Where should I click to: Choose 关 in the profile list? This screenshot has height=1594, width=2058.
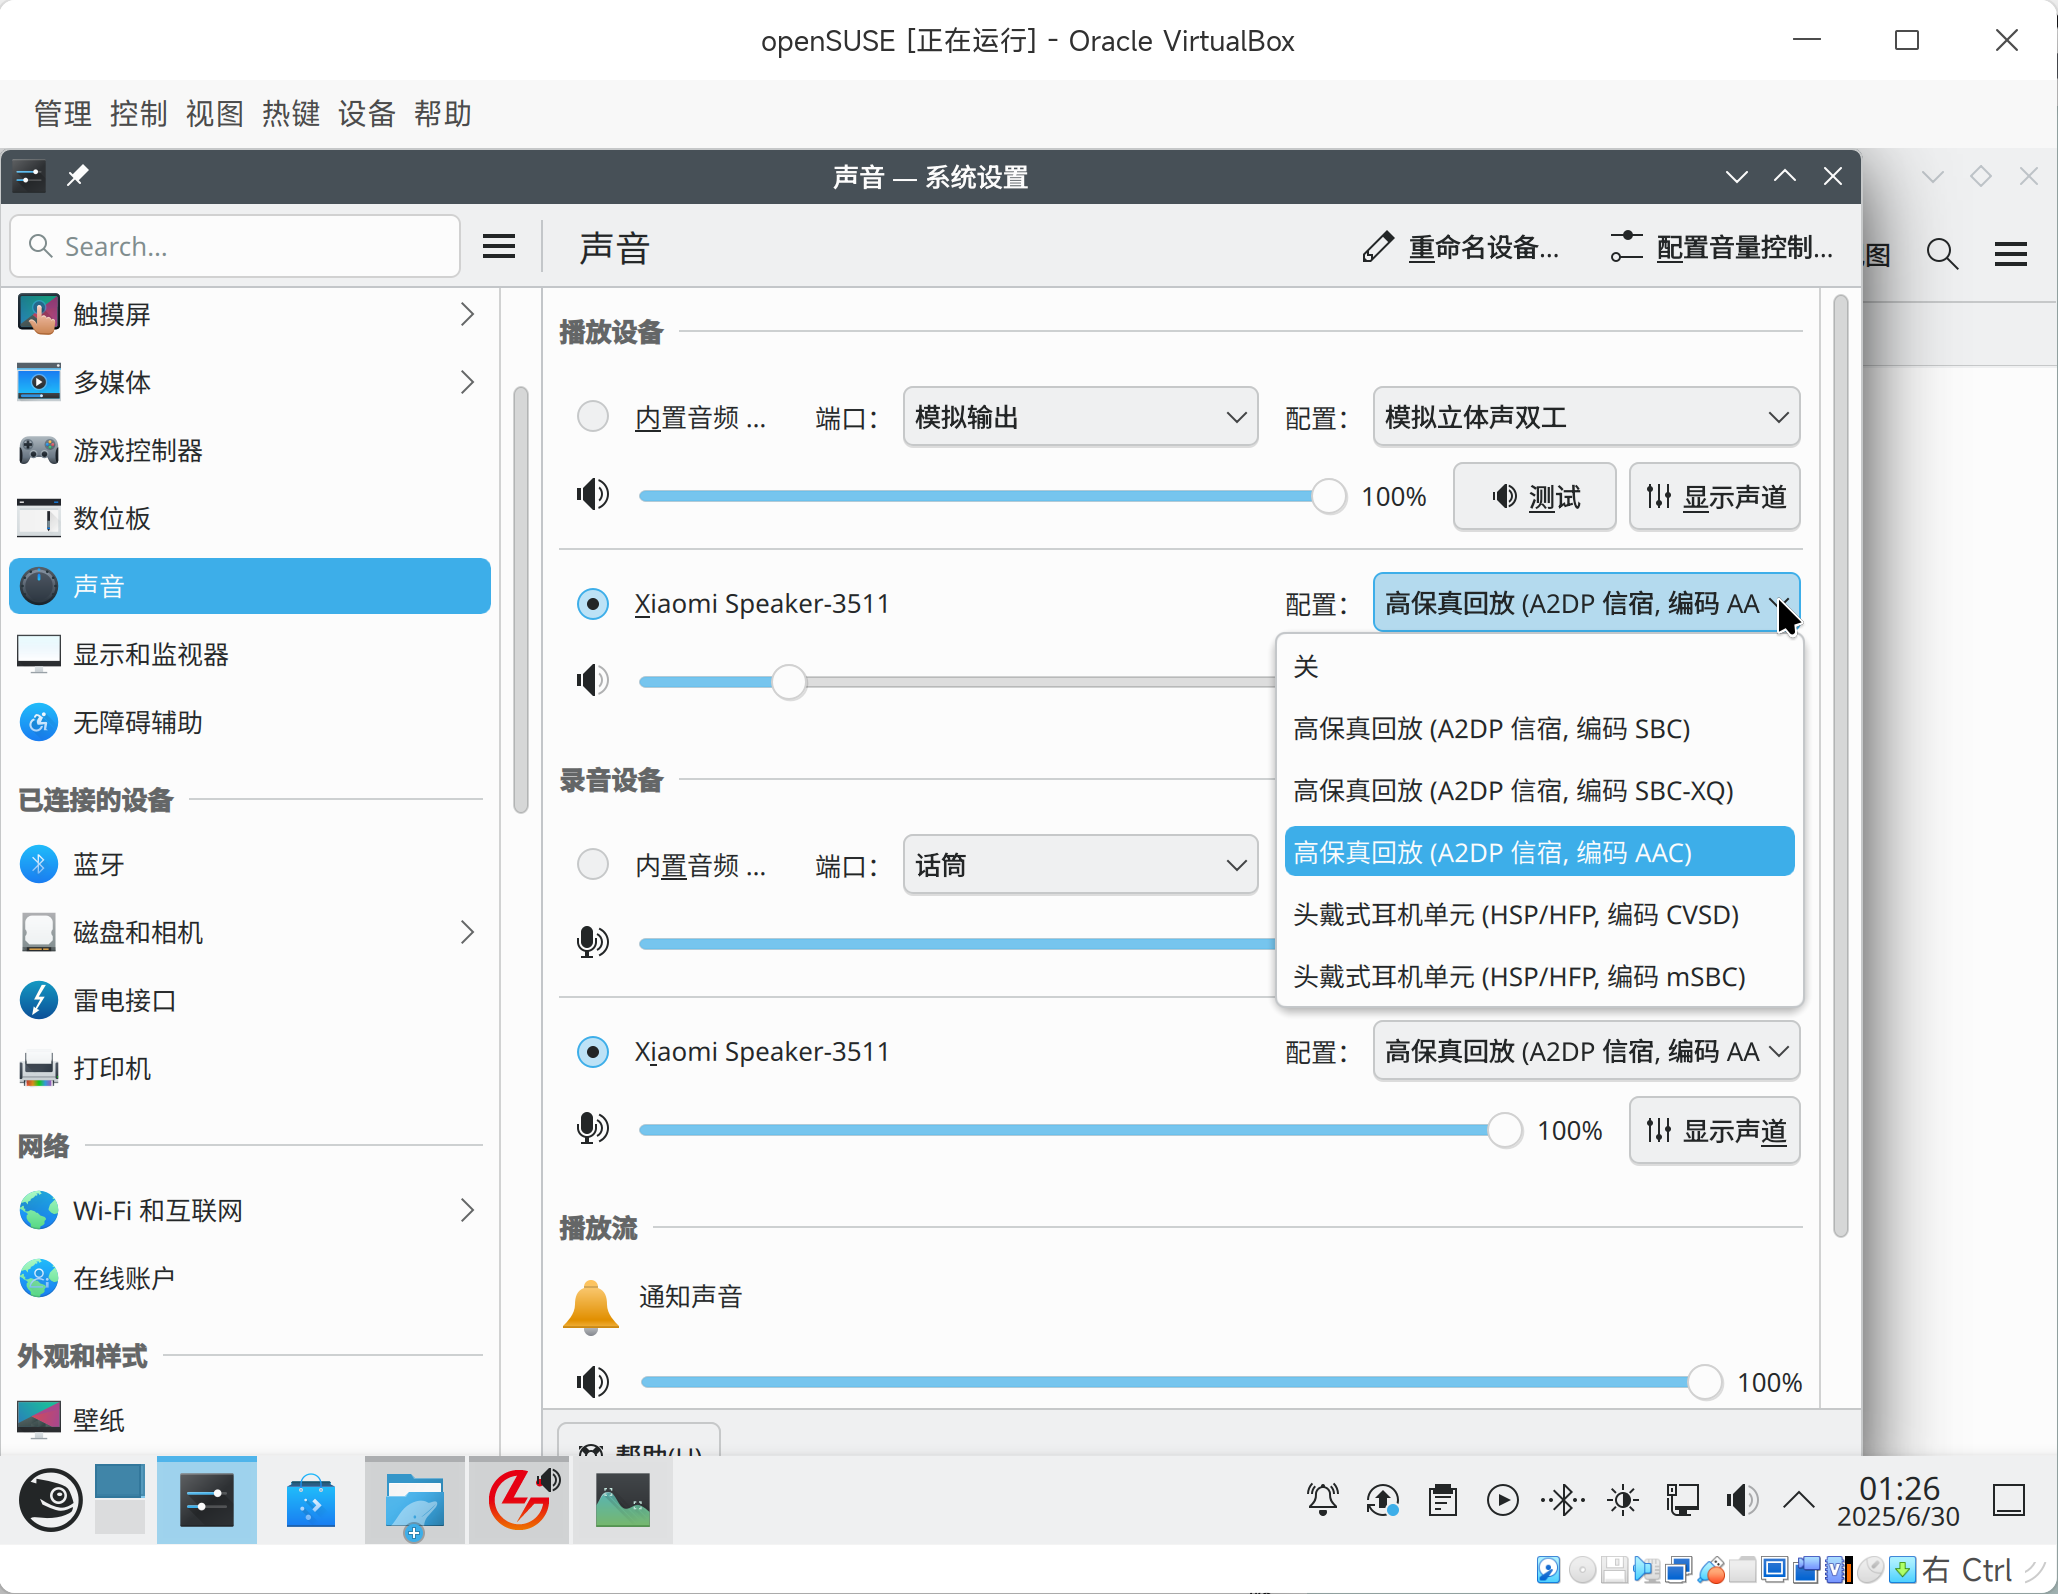(1539, 666)
